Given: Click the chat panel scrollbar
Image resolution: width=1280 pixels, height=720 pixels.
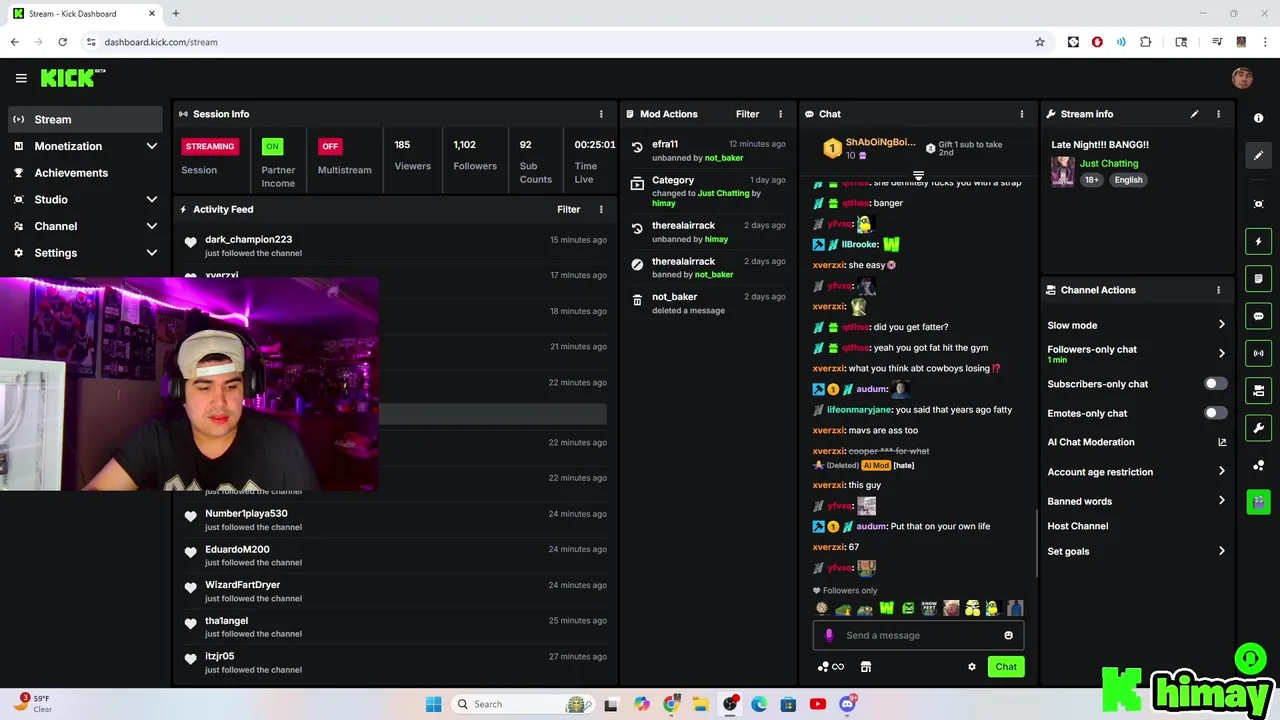Looking at the screenshot, I should (1036, 543).
